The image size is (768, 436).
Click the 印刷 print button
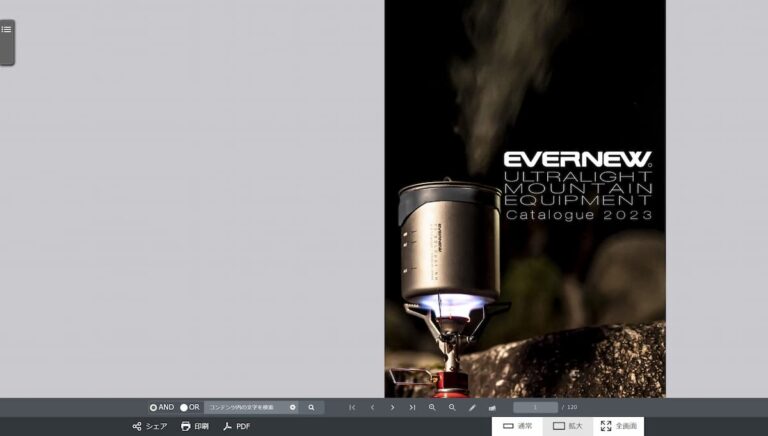[x=195, y=426]
